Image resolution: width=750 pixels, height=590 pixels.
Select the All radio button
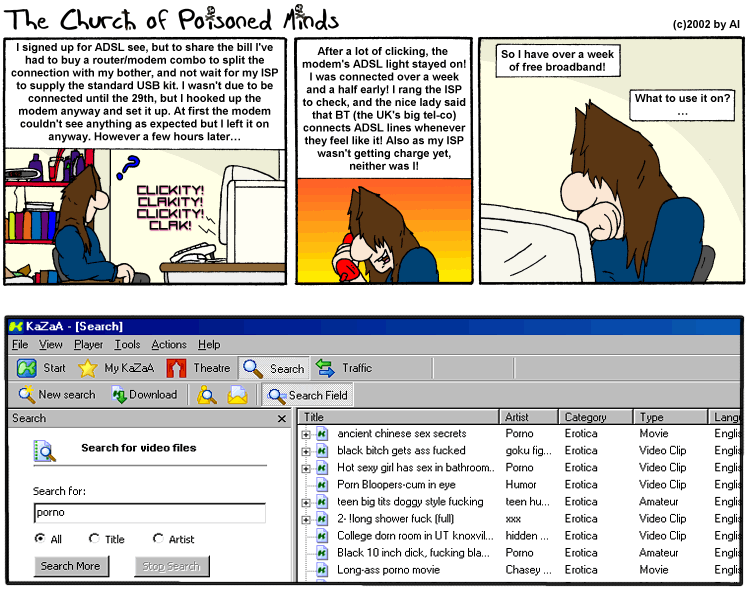[x=40, y=538]
